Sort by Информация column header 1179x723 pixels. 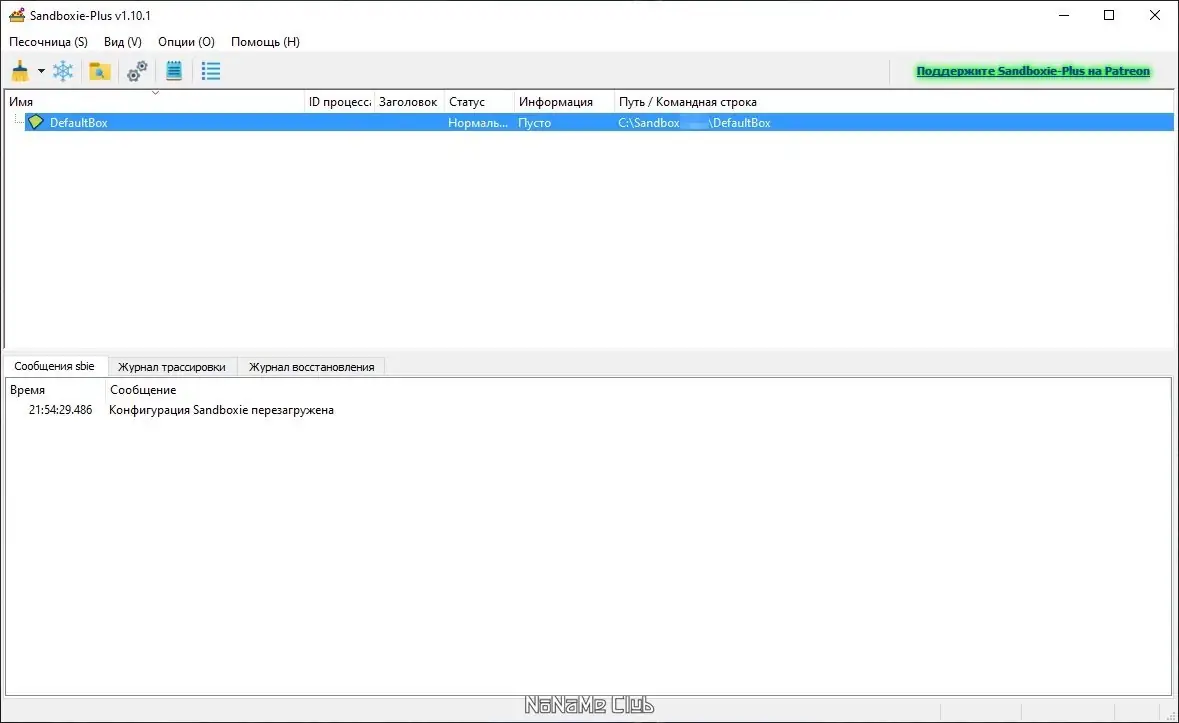tap(564, 101)
